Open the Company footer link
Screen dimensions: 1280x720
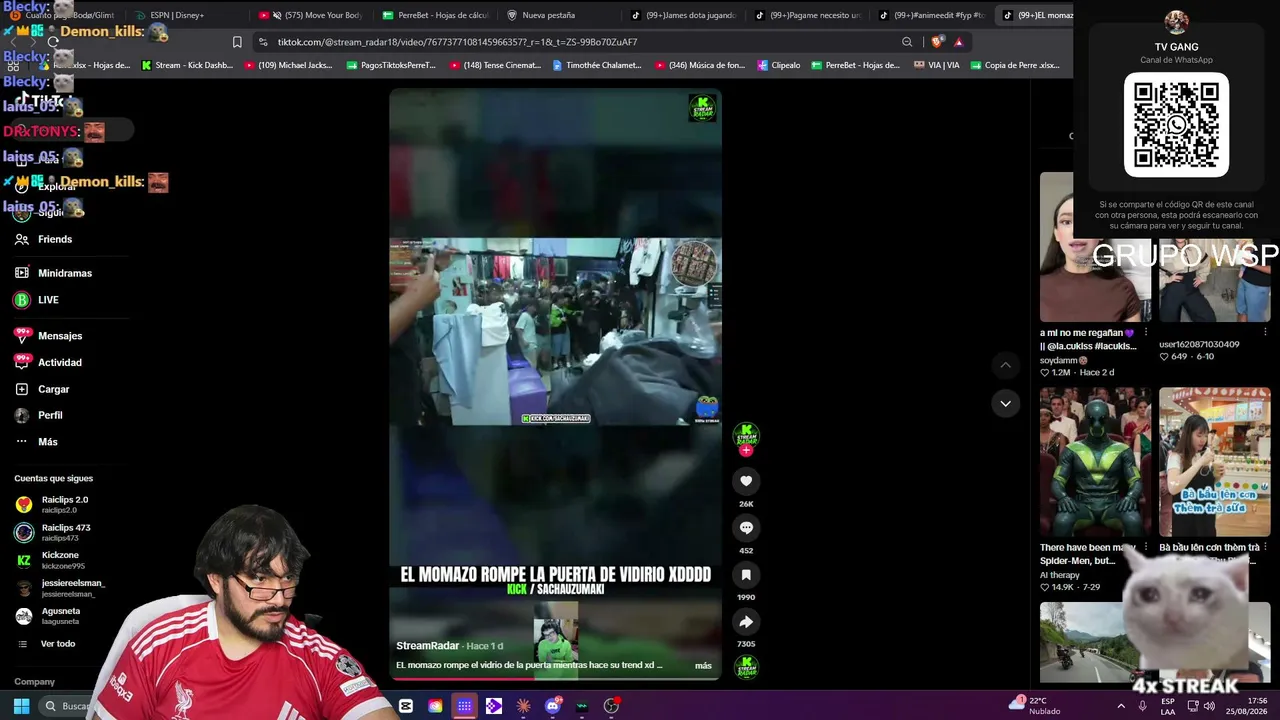tap(35, 682)
